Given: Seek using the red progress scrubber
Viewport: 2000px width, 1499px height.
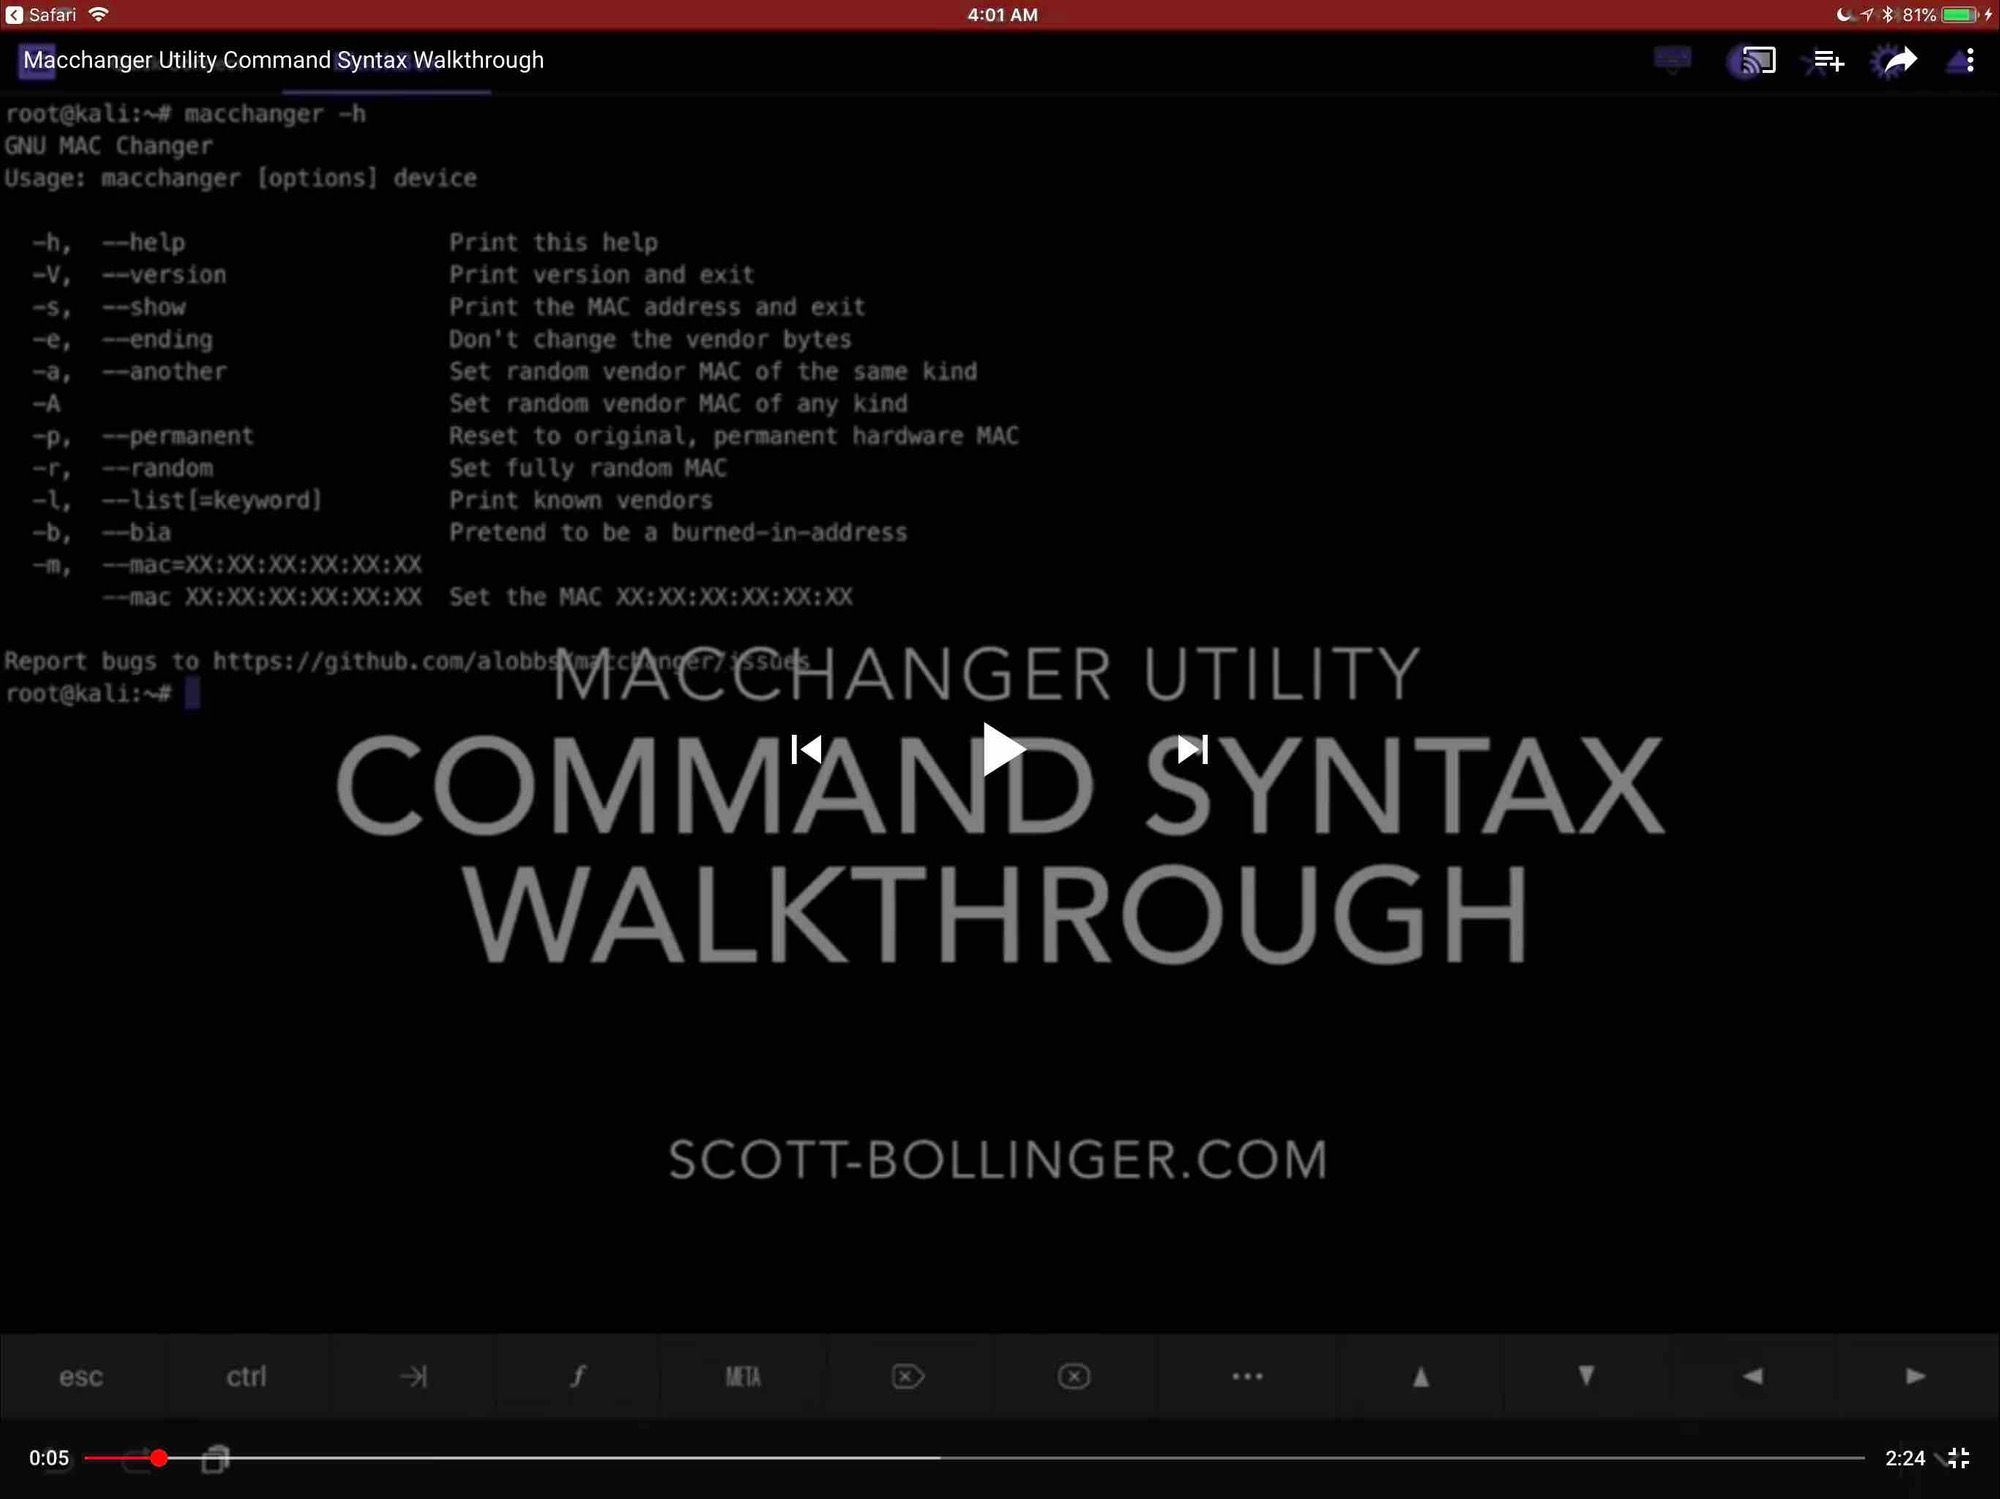Looking at the screenshot, I should tap(159, 1458).
